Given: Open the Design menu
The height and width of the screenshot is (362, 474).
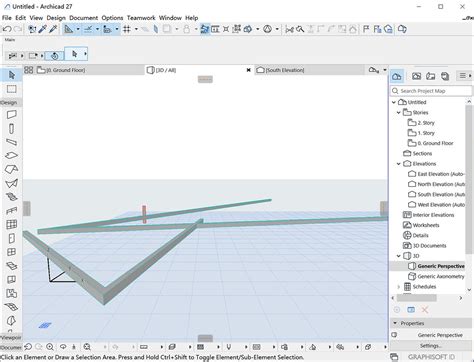Looking at the screenshot, I should pos(56,18).
